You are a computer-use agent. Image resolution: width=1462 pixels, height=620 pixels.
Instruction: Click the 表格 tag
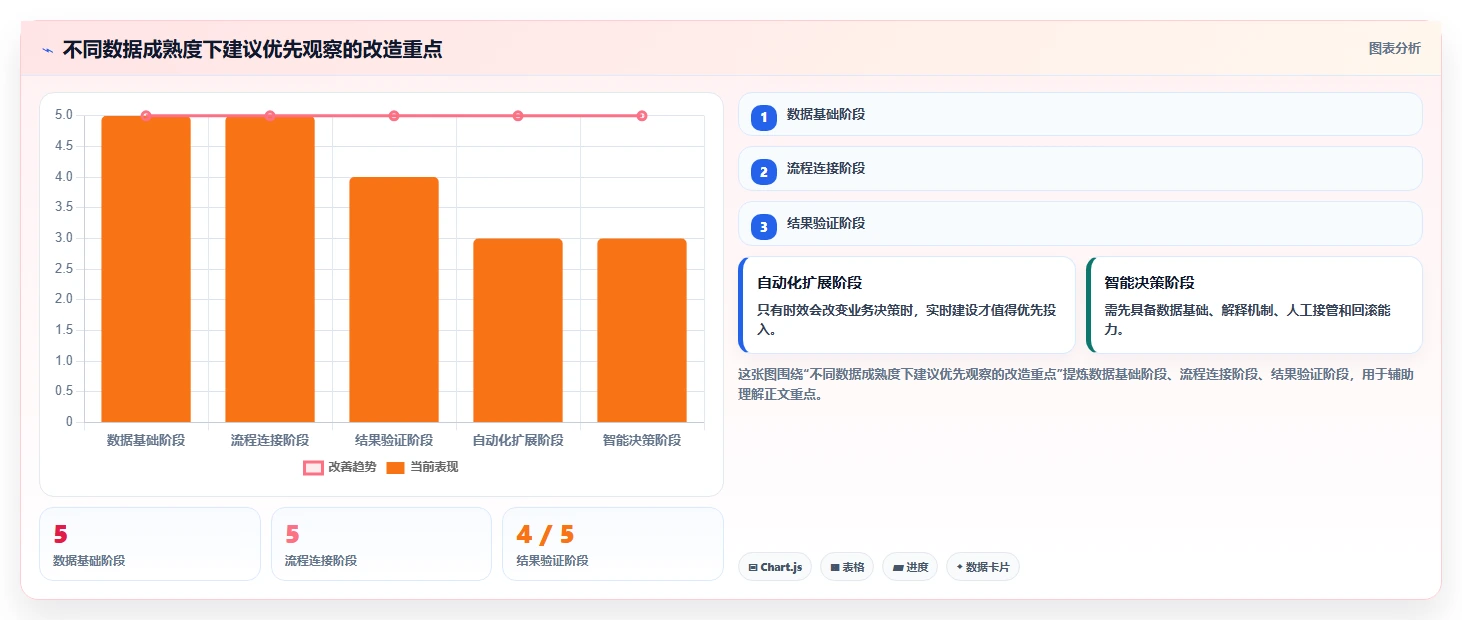pos(847,567)
